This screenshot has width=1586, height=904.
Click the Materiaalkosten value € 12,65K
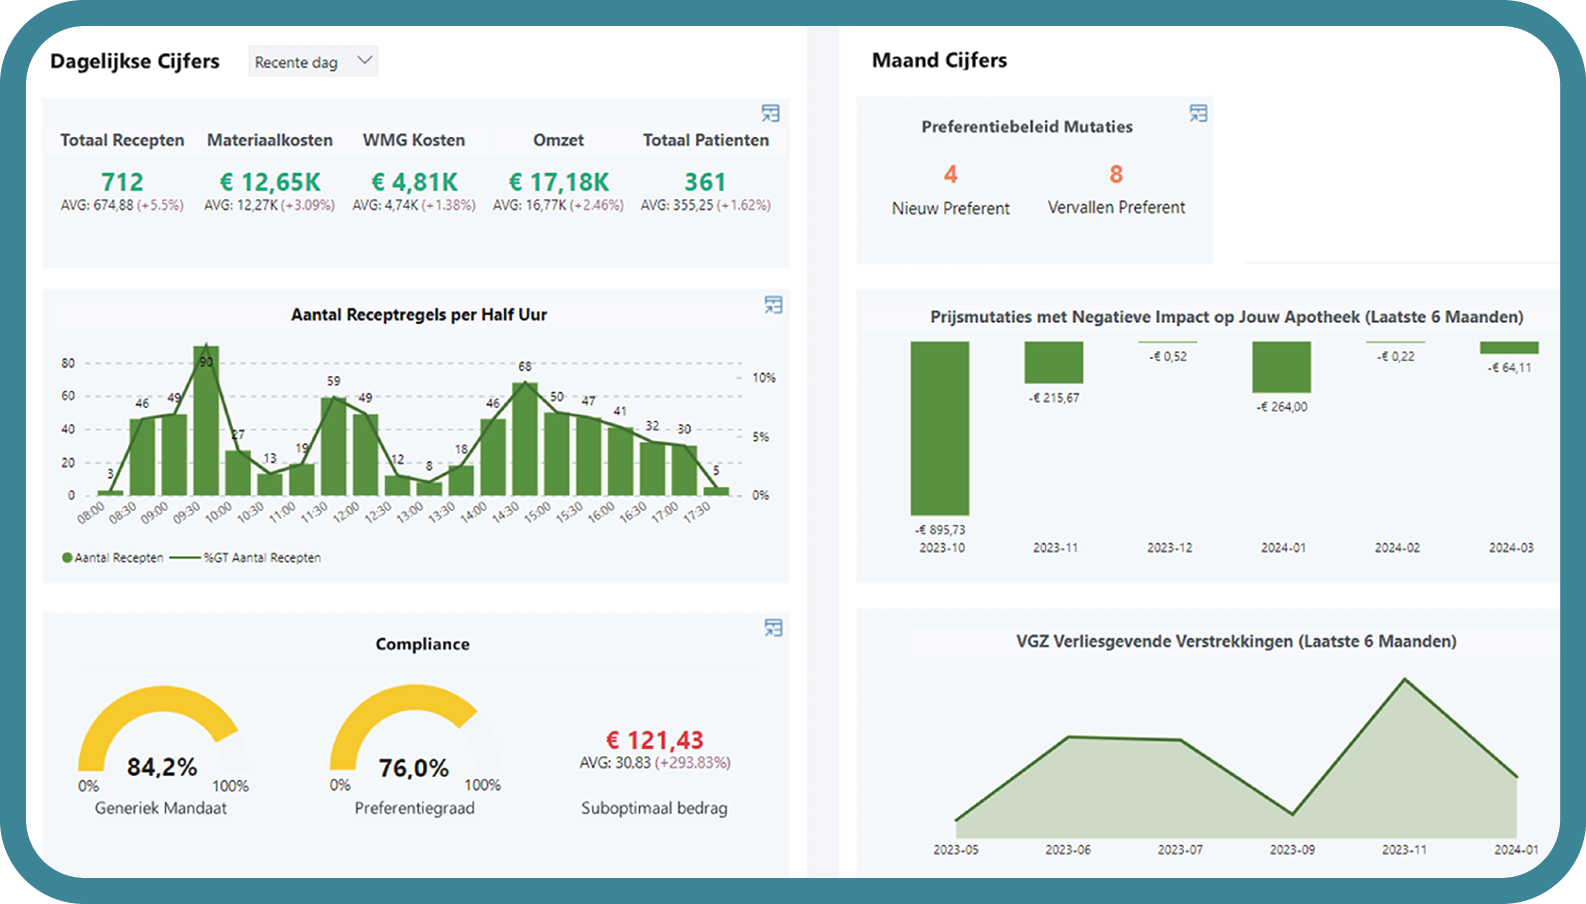coord(270,182)
